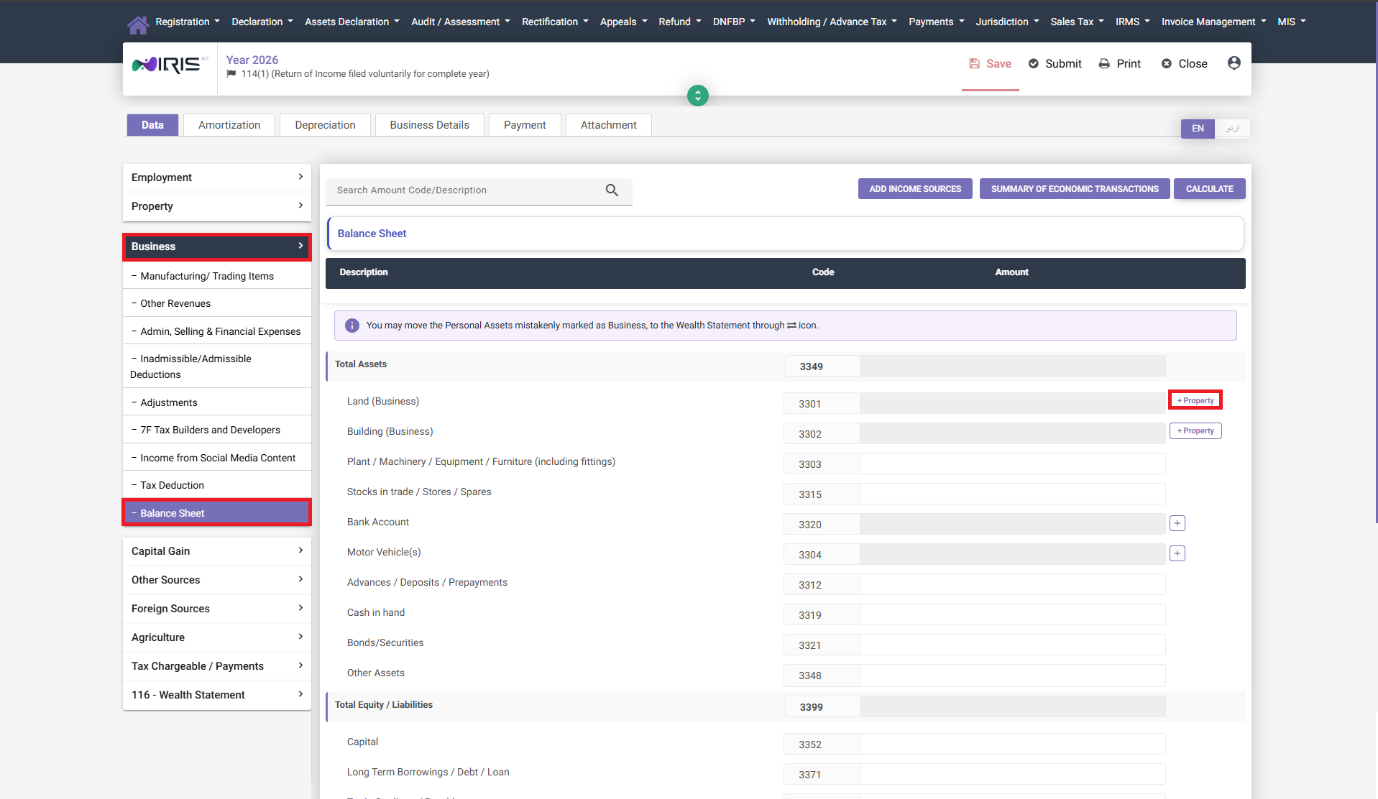Viewport: 1378px width, 799px height.
Task: Open the Audit / Assessment menu
Action: click(x=460, y=21)
